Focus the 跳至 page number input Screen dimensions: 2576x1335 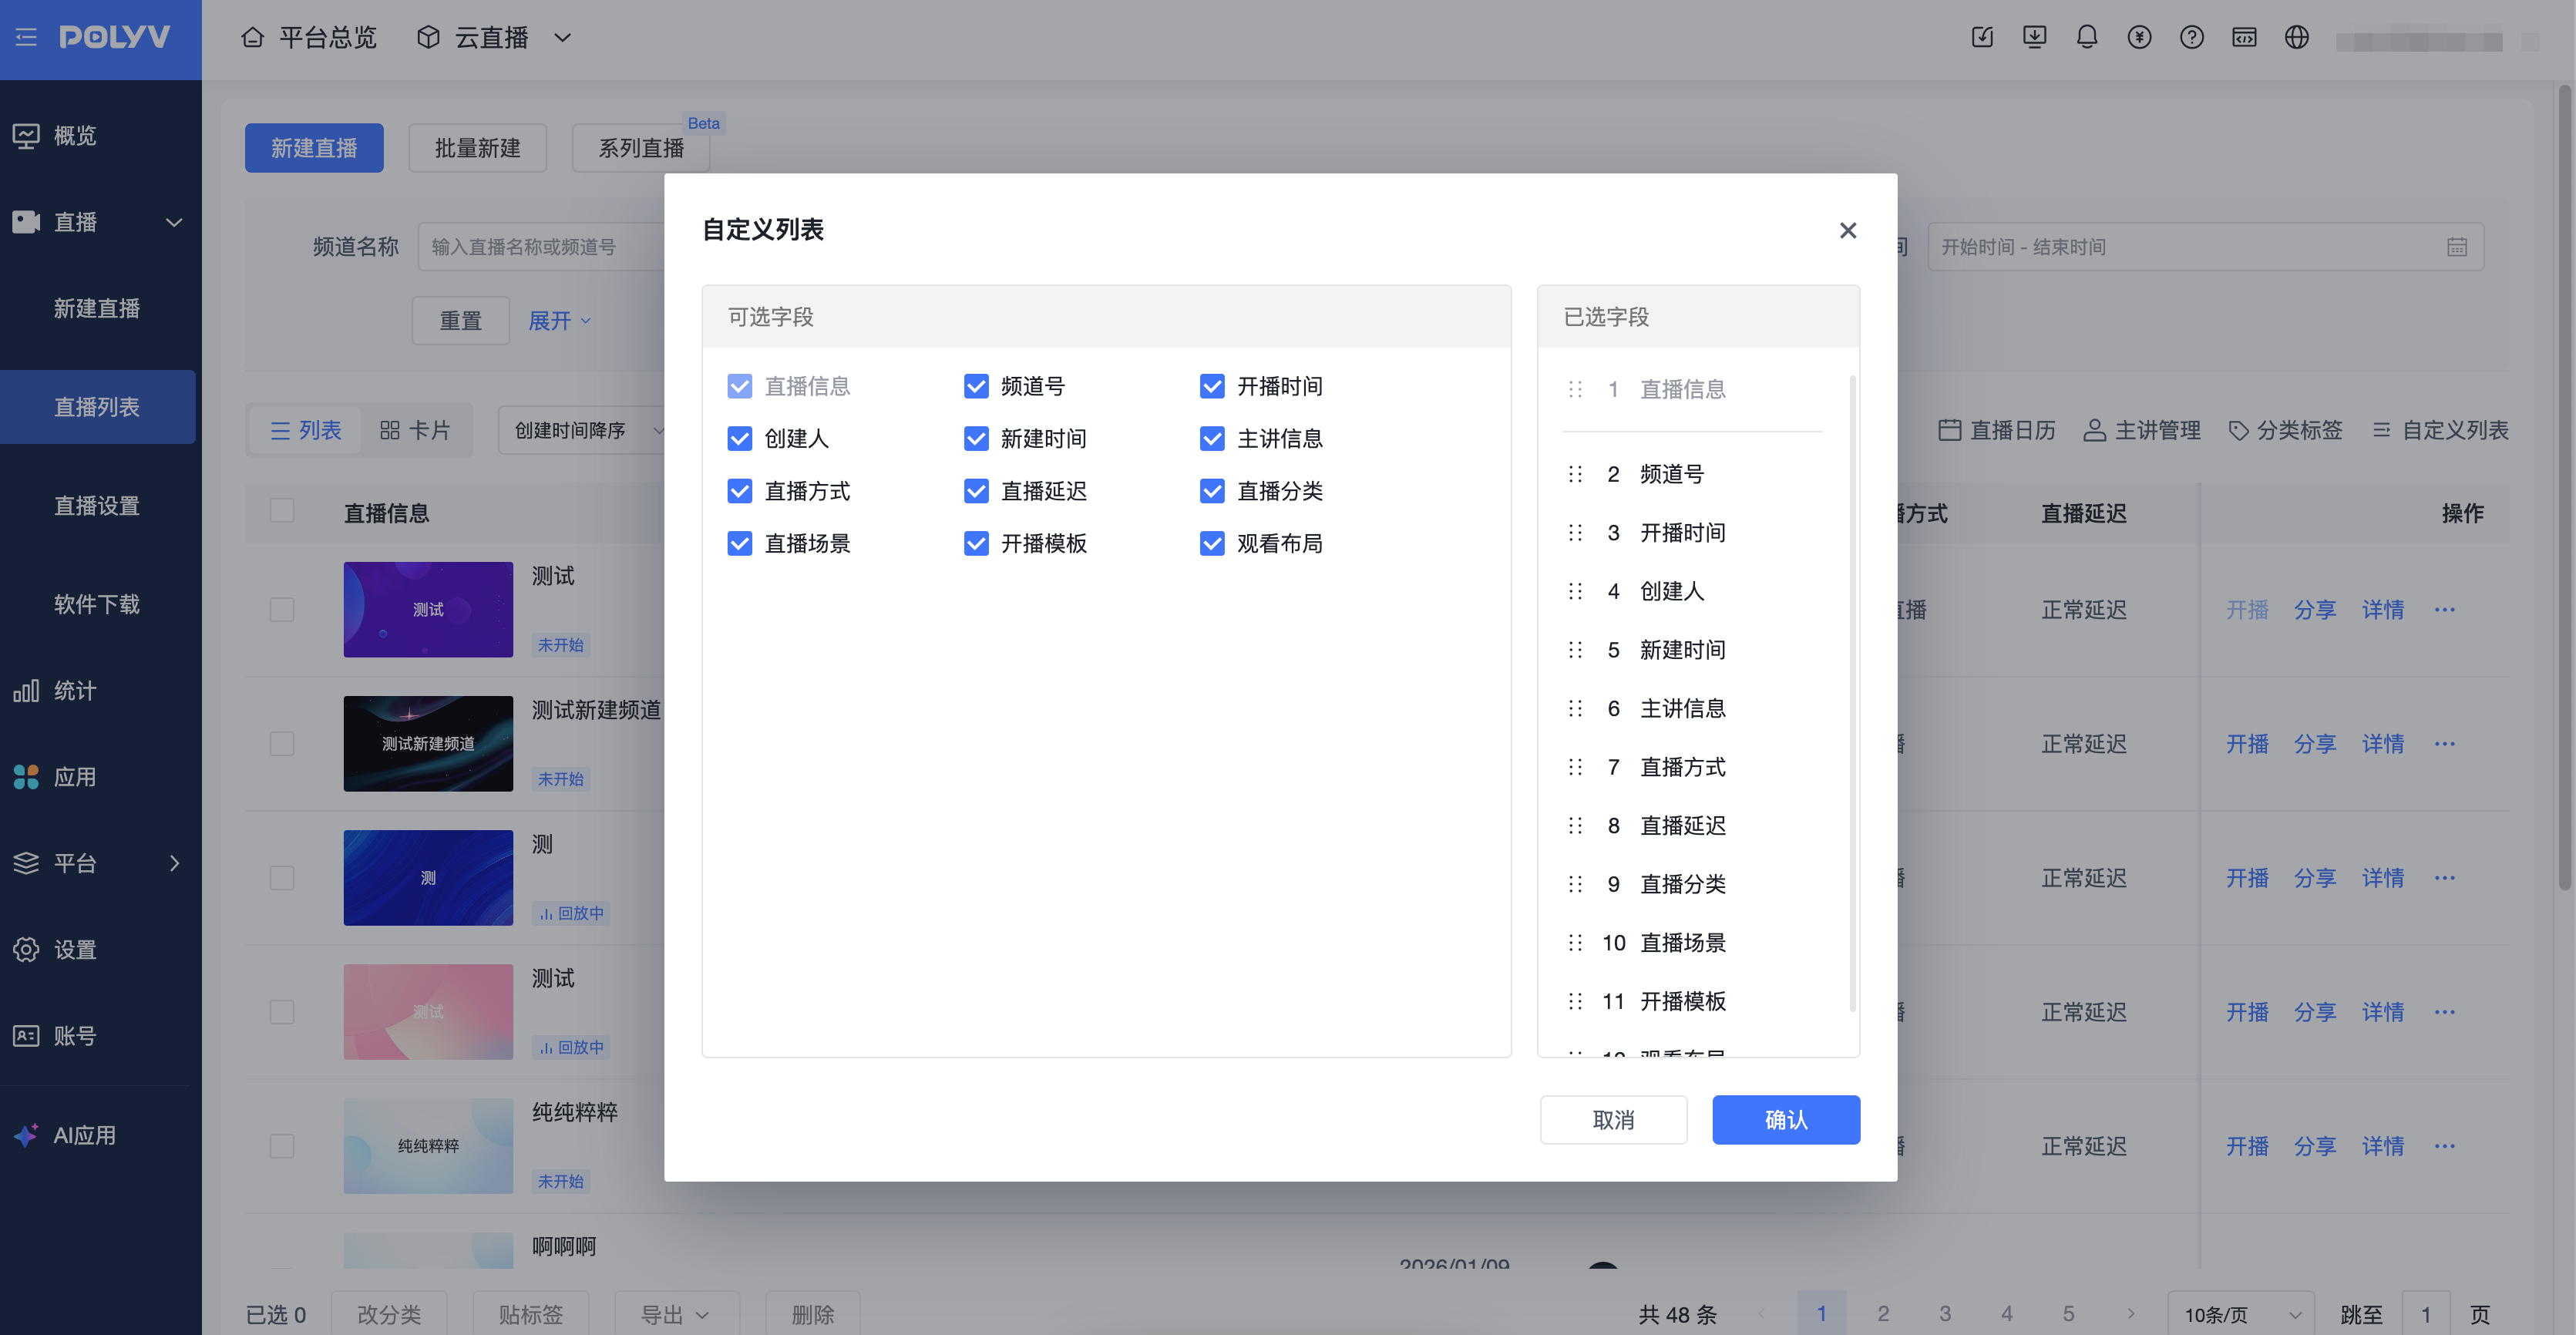[x=2425, y=1314]
